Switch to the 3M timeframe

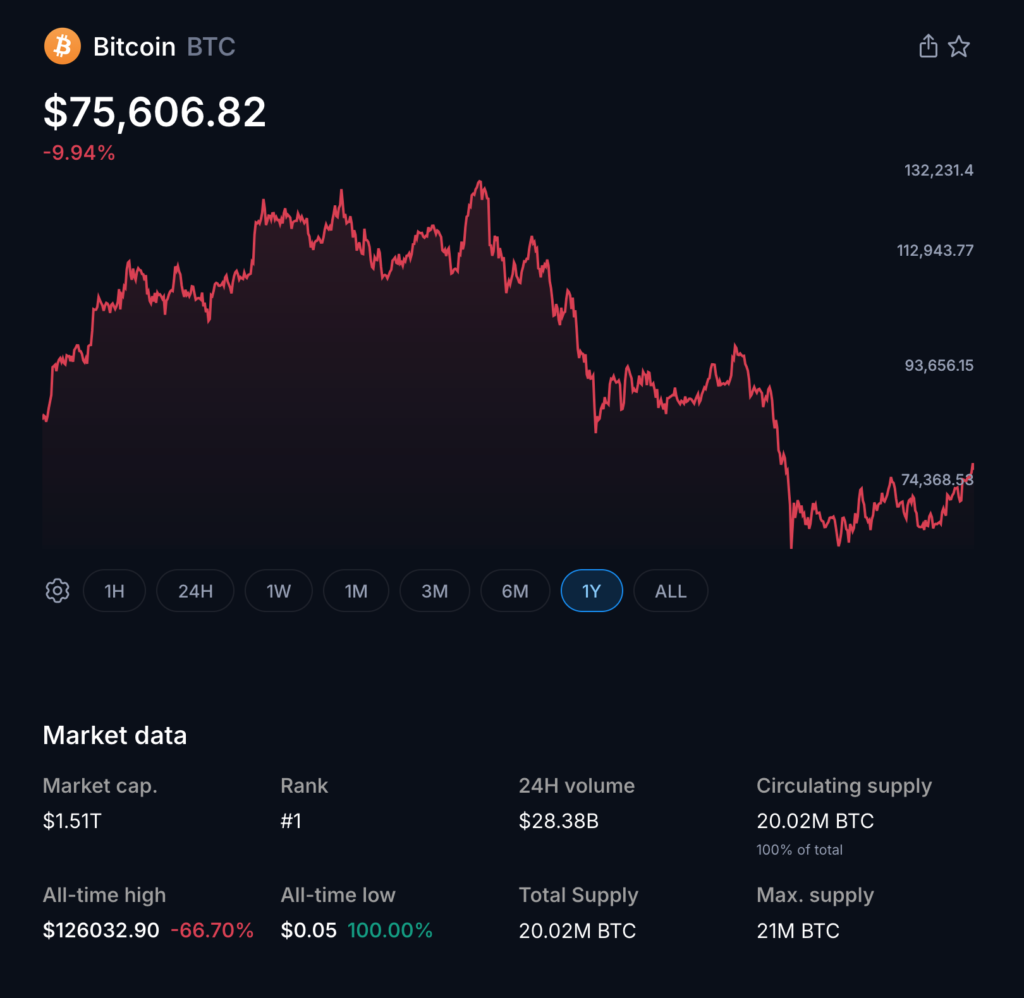point(434,591)
